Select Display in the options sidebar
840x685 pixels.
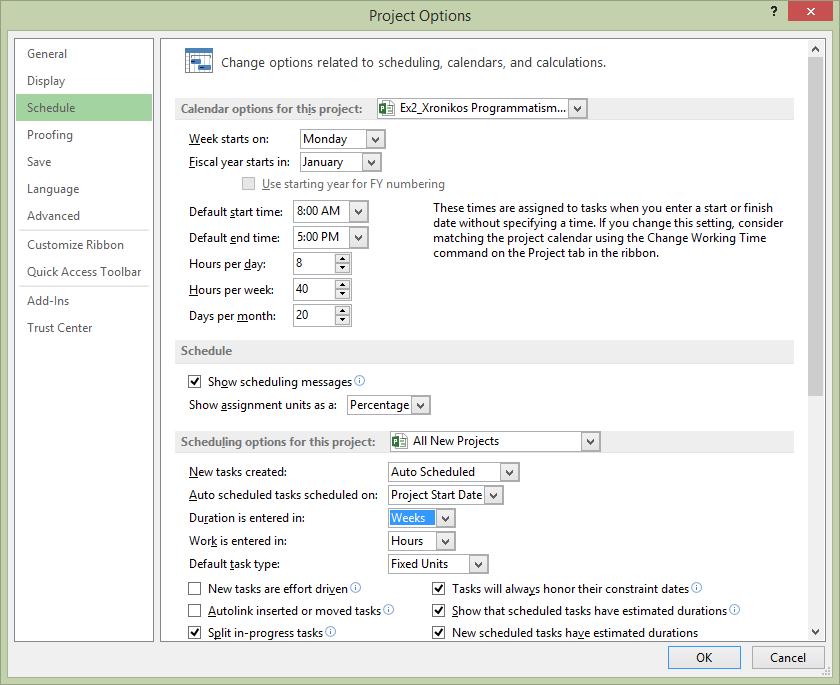coord(84,81)
